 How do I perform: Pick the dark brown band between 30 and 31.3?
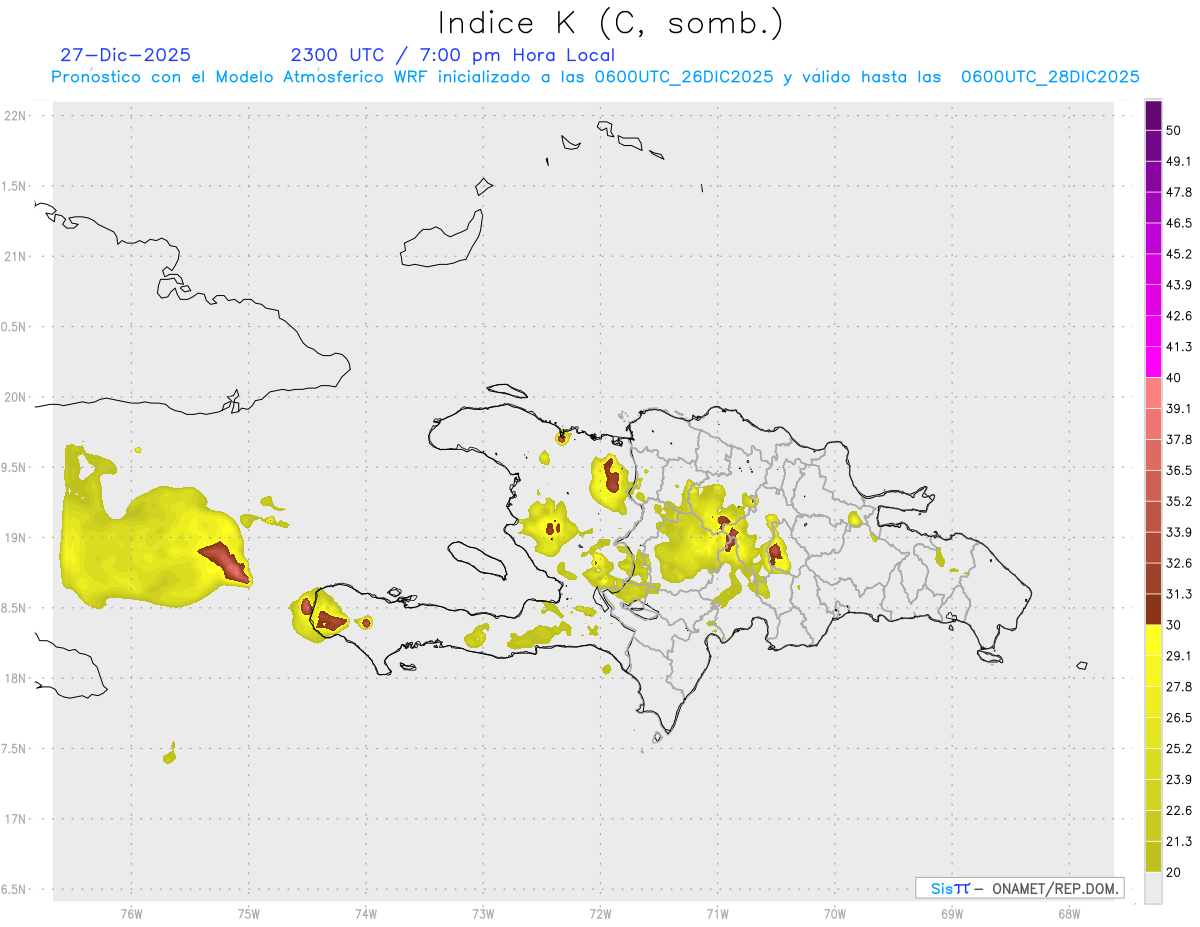(x=1153, y=609)
